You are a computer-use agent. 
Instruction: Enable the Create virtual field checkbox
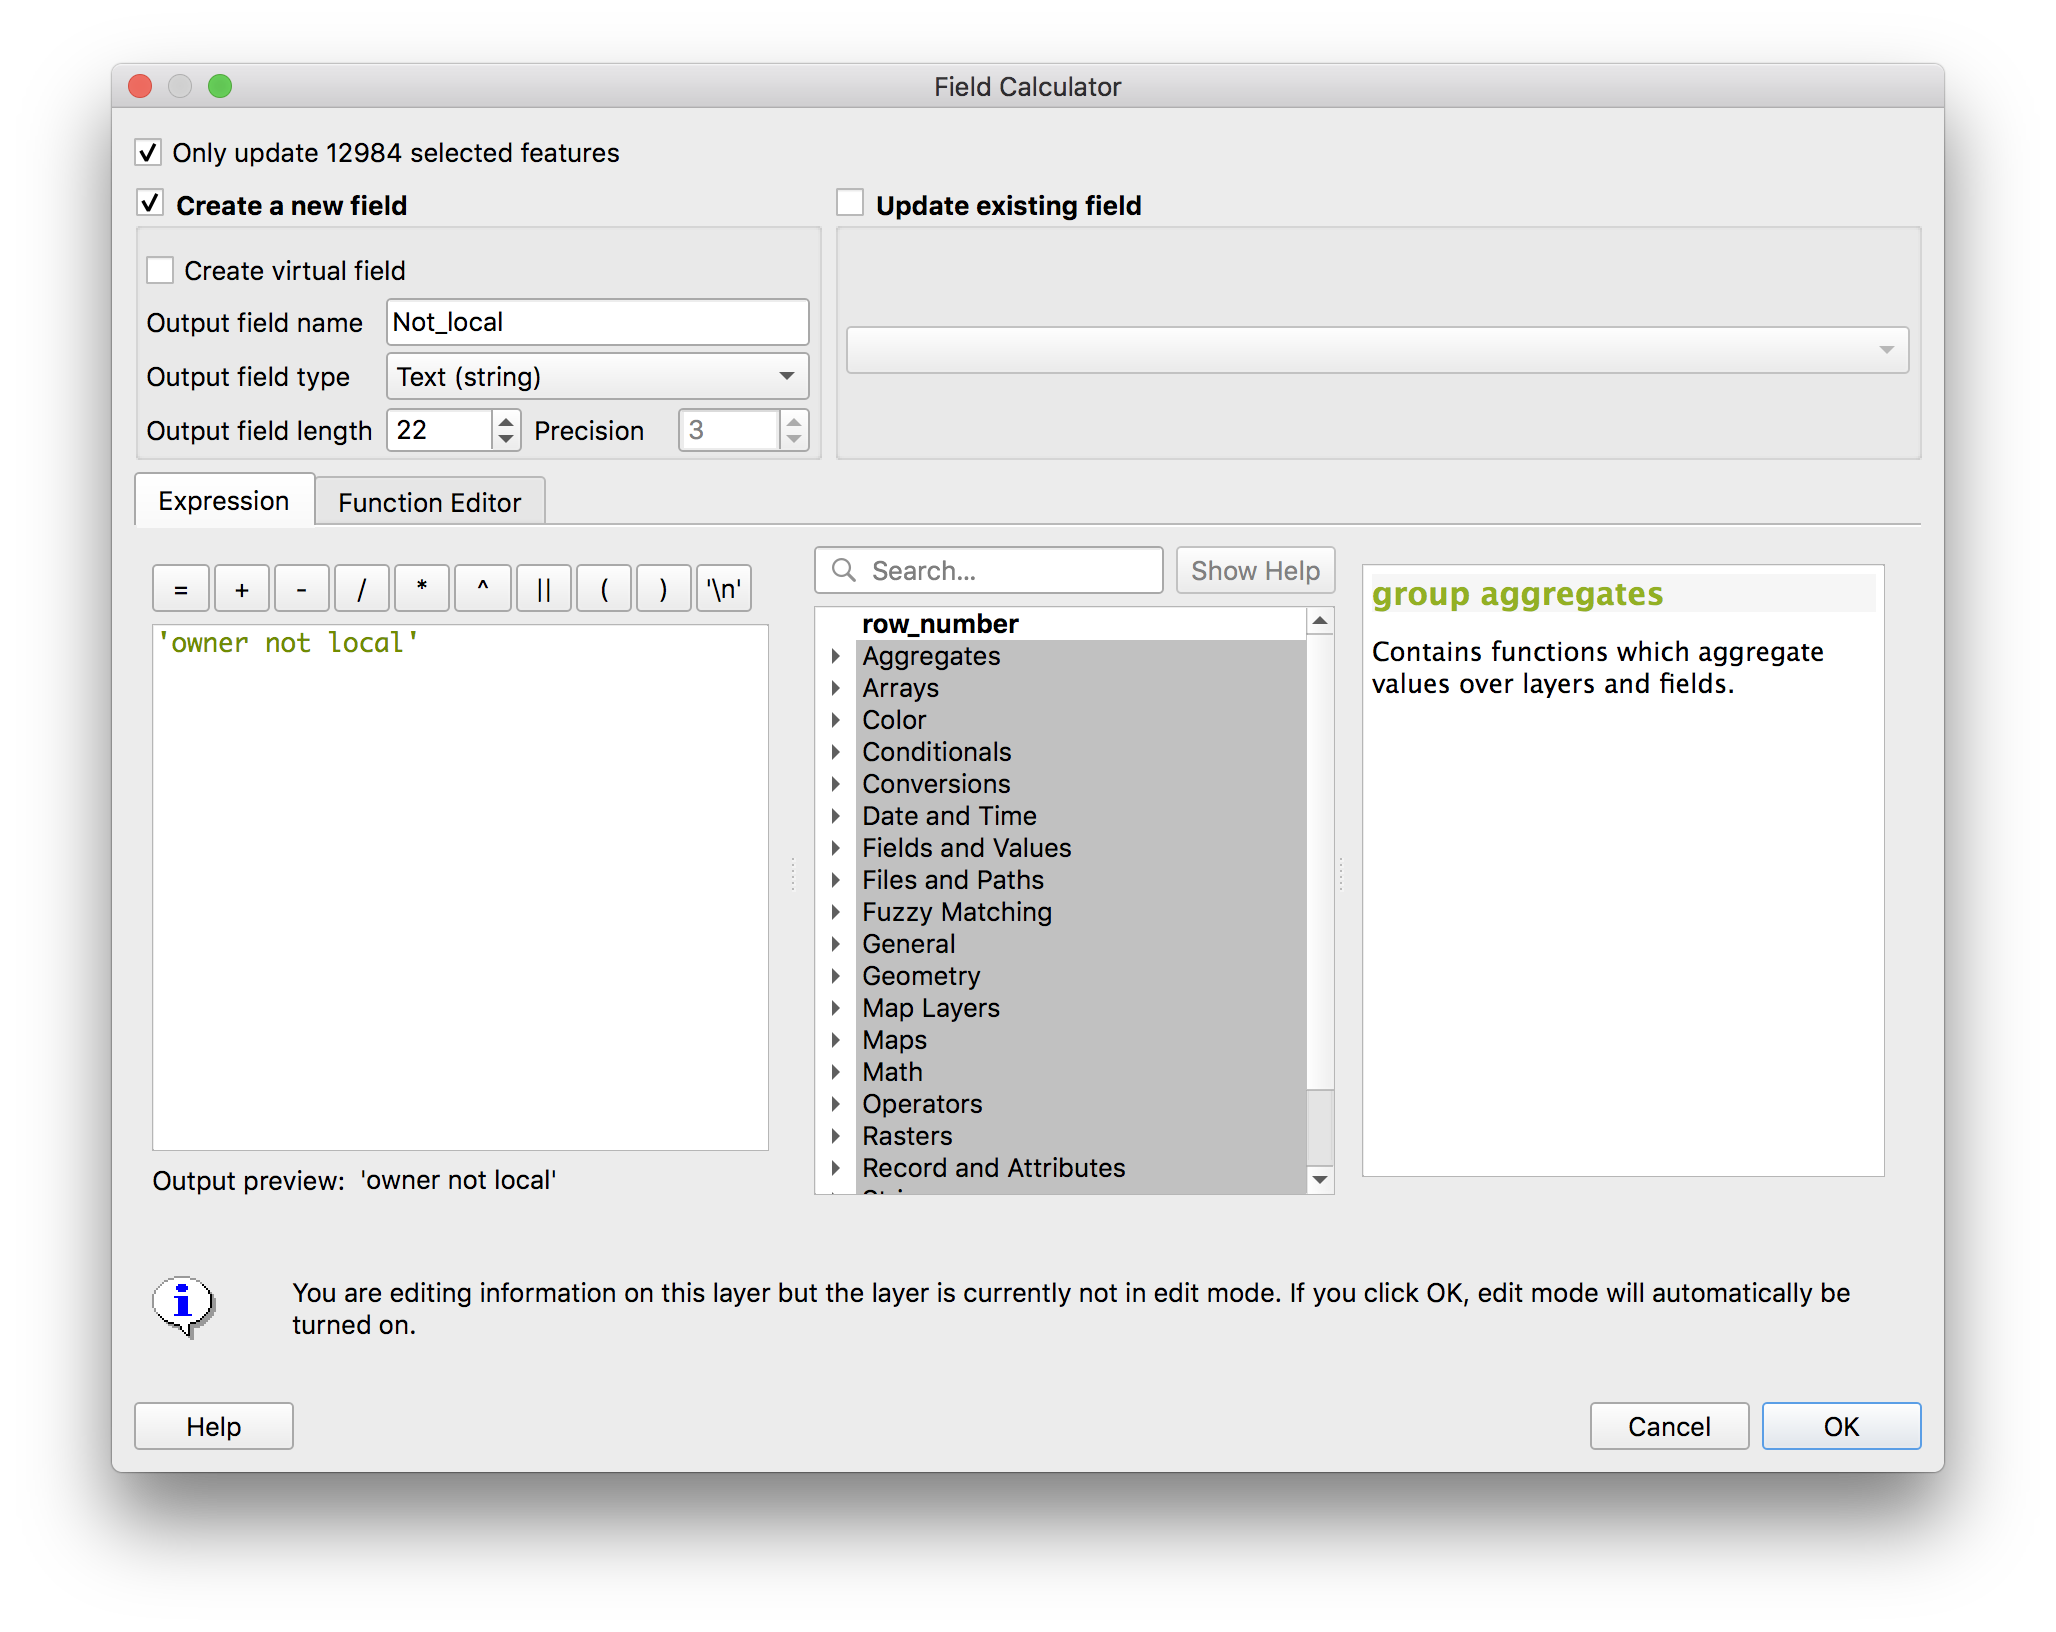click(x=160, y=270)
